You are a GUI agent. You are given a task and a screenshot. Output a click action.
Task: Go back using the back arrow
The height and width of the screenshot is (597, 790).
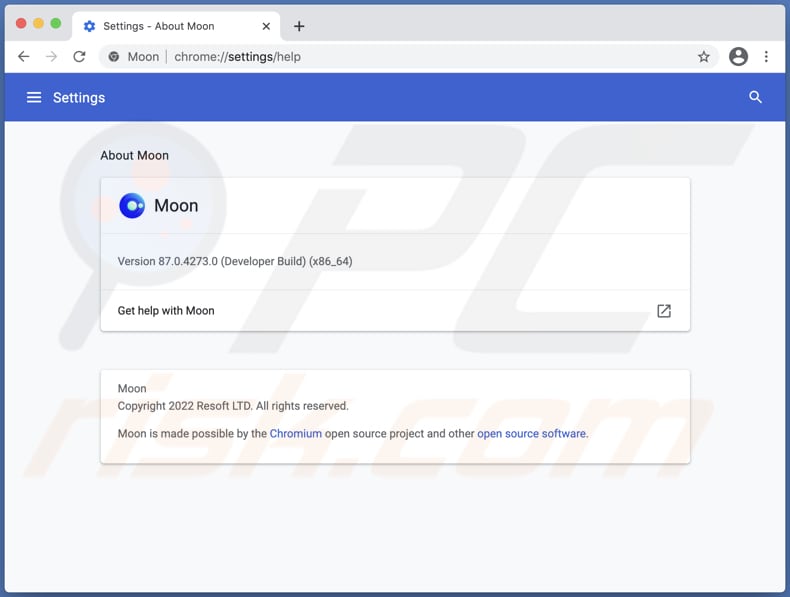tap(23, 56)
